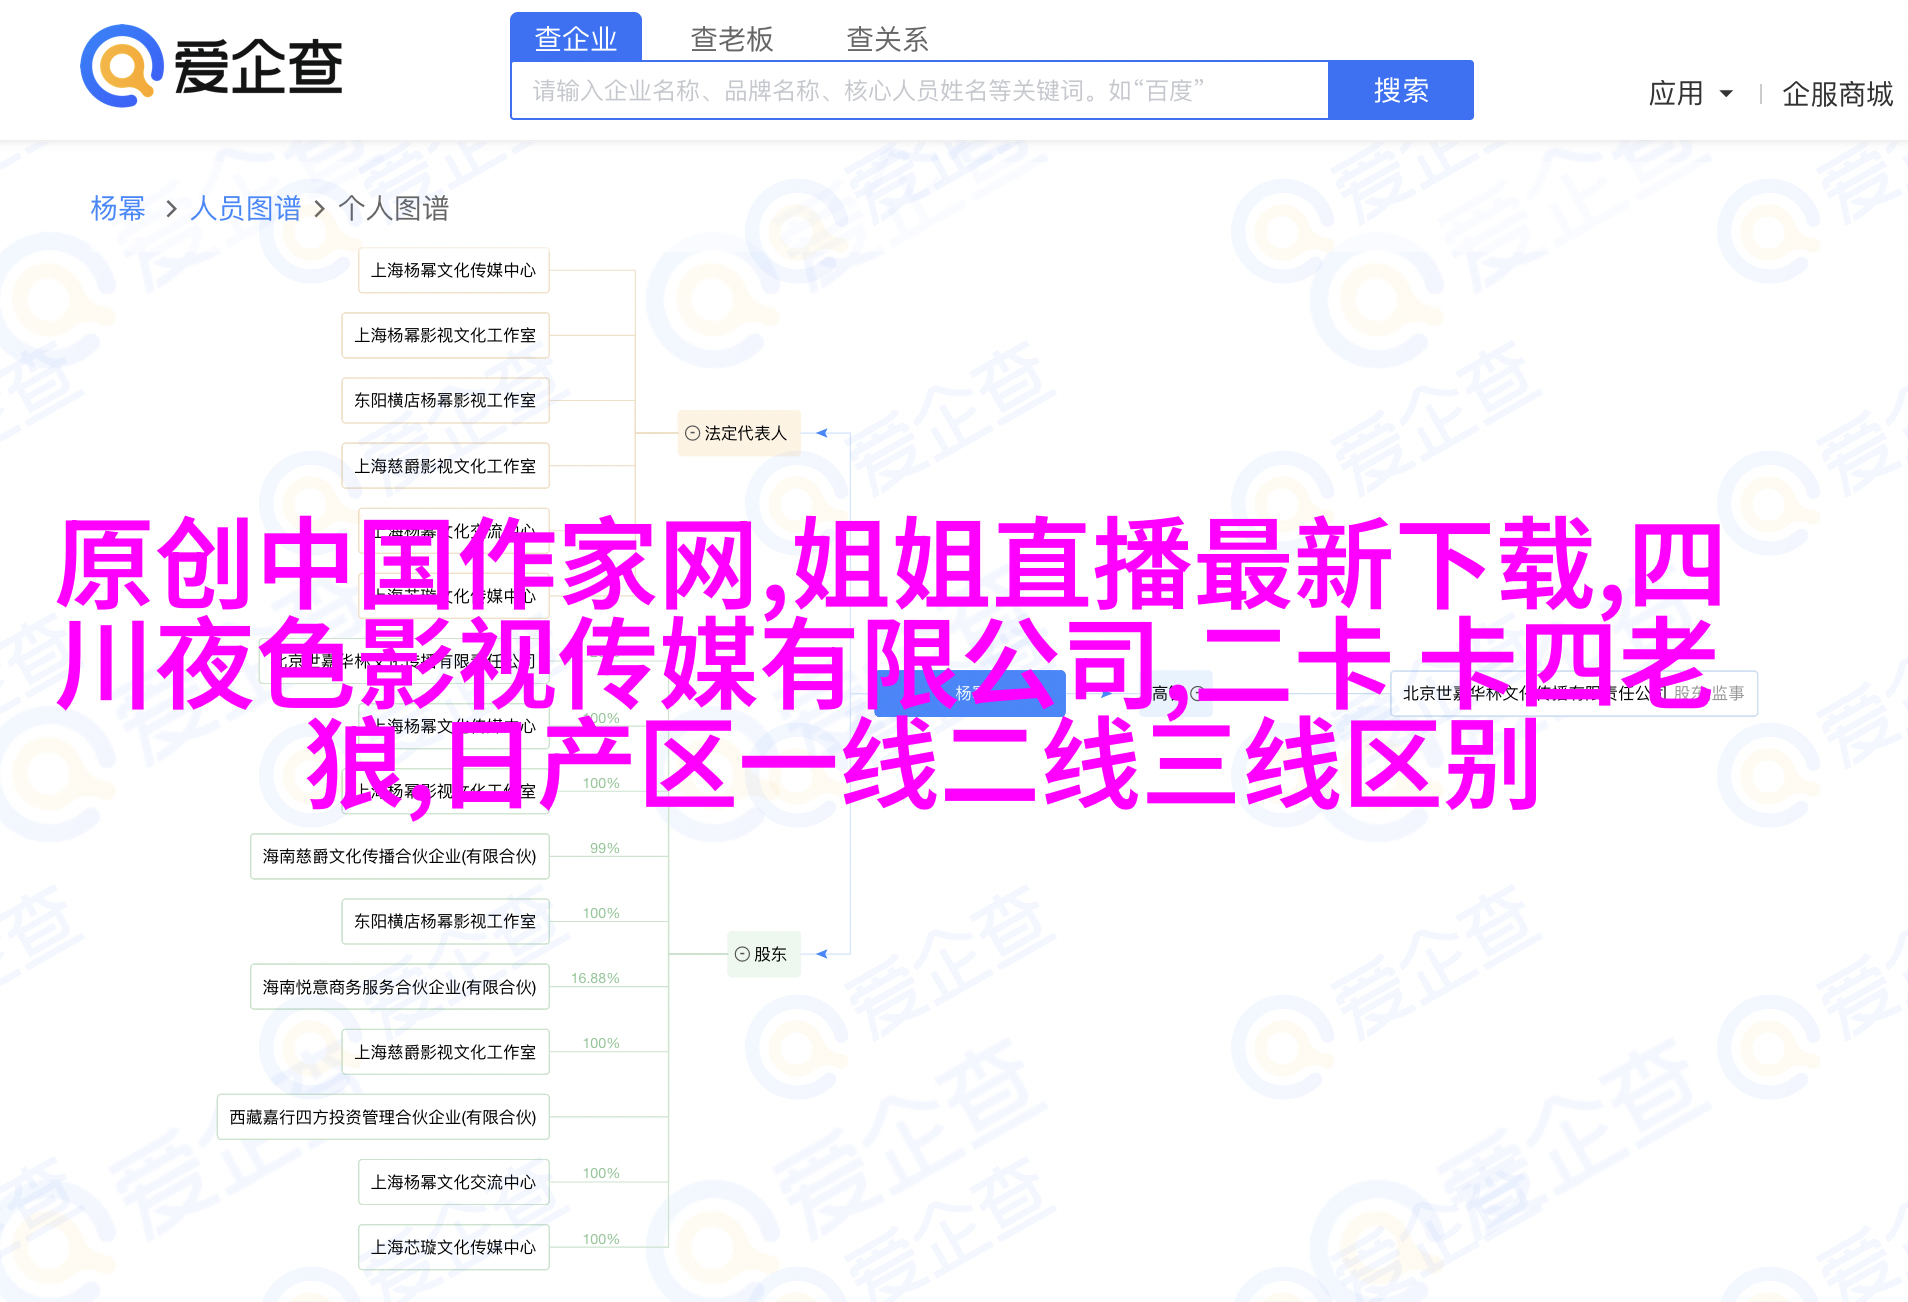Open 海南慈爵文化传播合伙企业 node
This screenshot has height=1302, width=1908.
[x=400, y=856]
